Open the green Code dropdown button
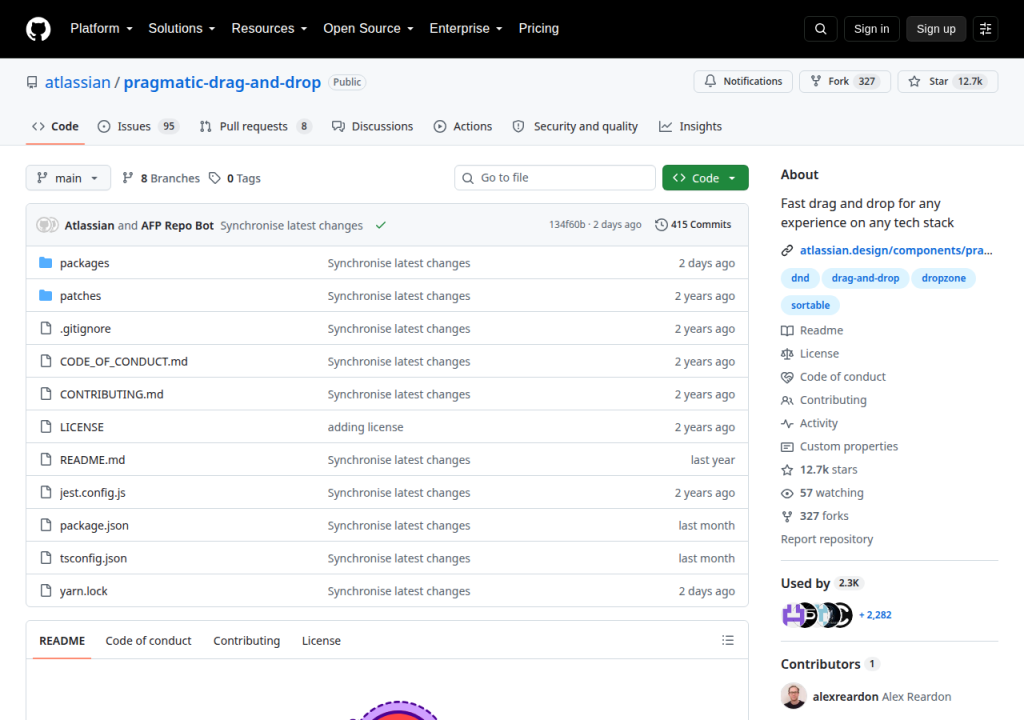The image size is (1024, 720). point(705,178)
